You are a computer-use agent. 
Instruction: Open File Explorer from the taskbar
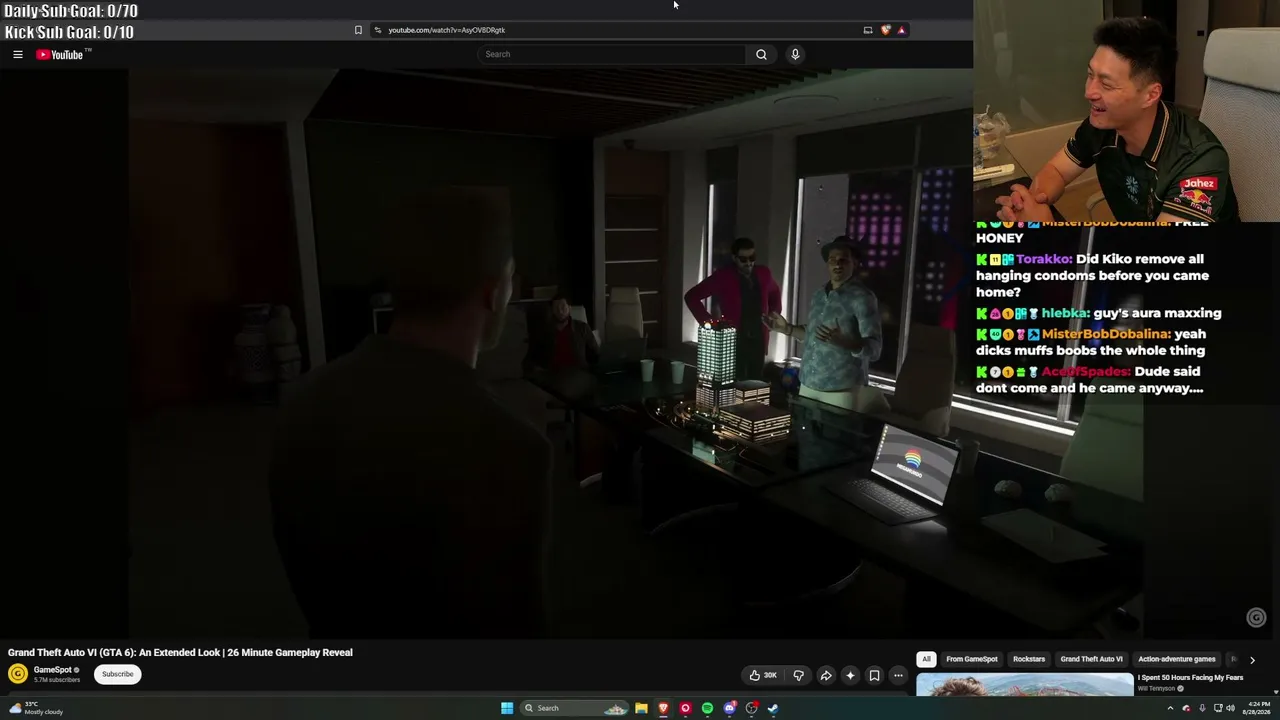pyautogui.click(x=641, y=708)
